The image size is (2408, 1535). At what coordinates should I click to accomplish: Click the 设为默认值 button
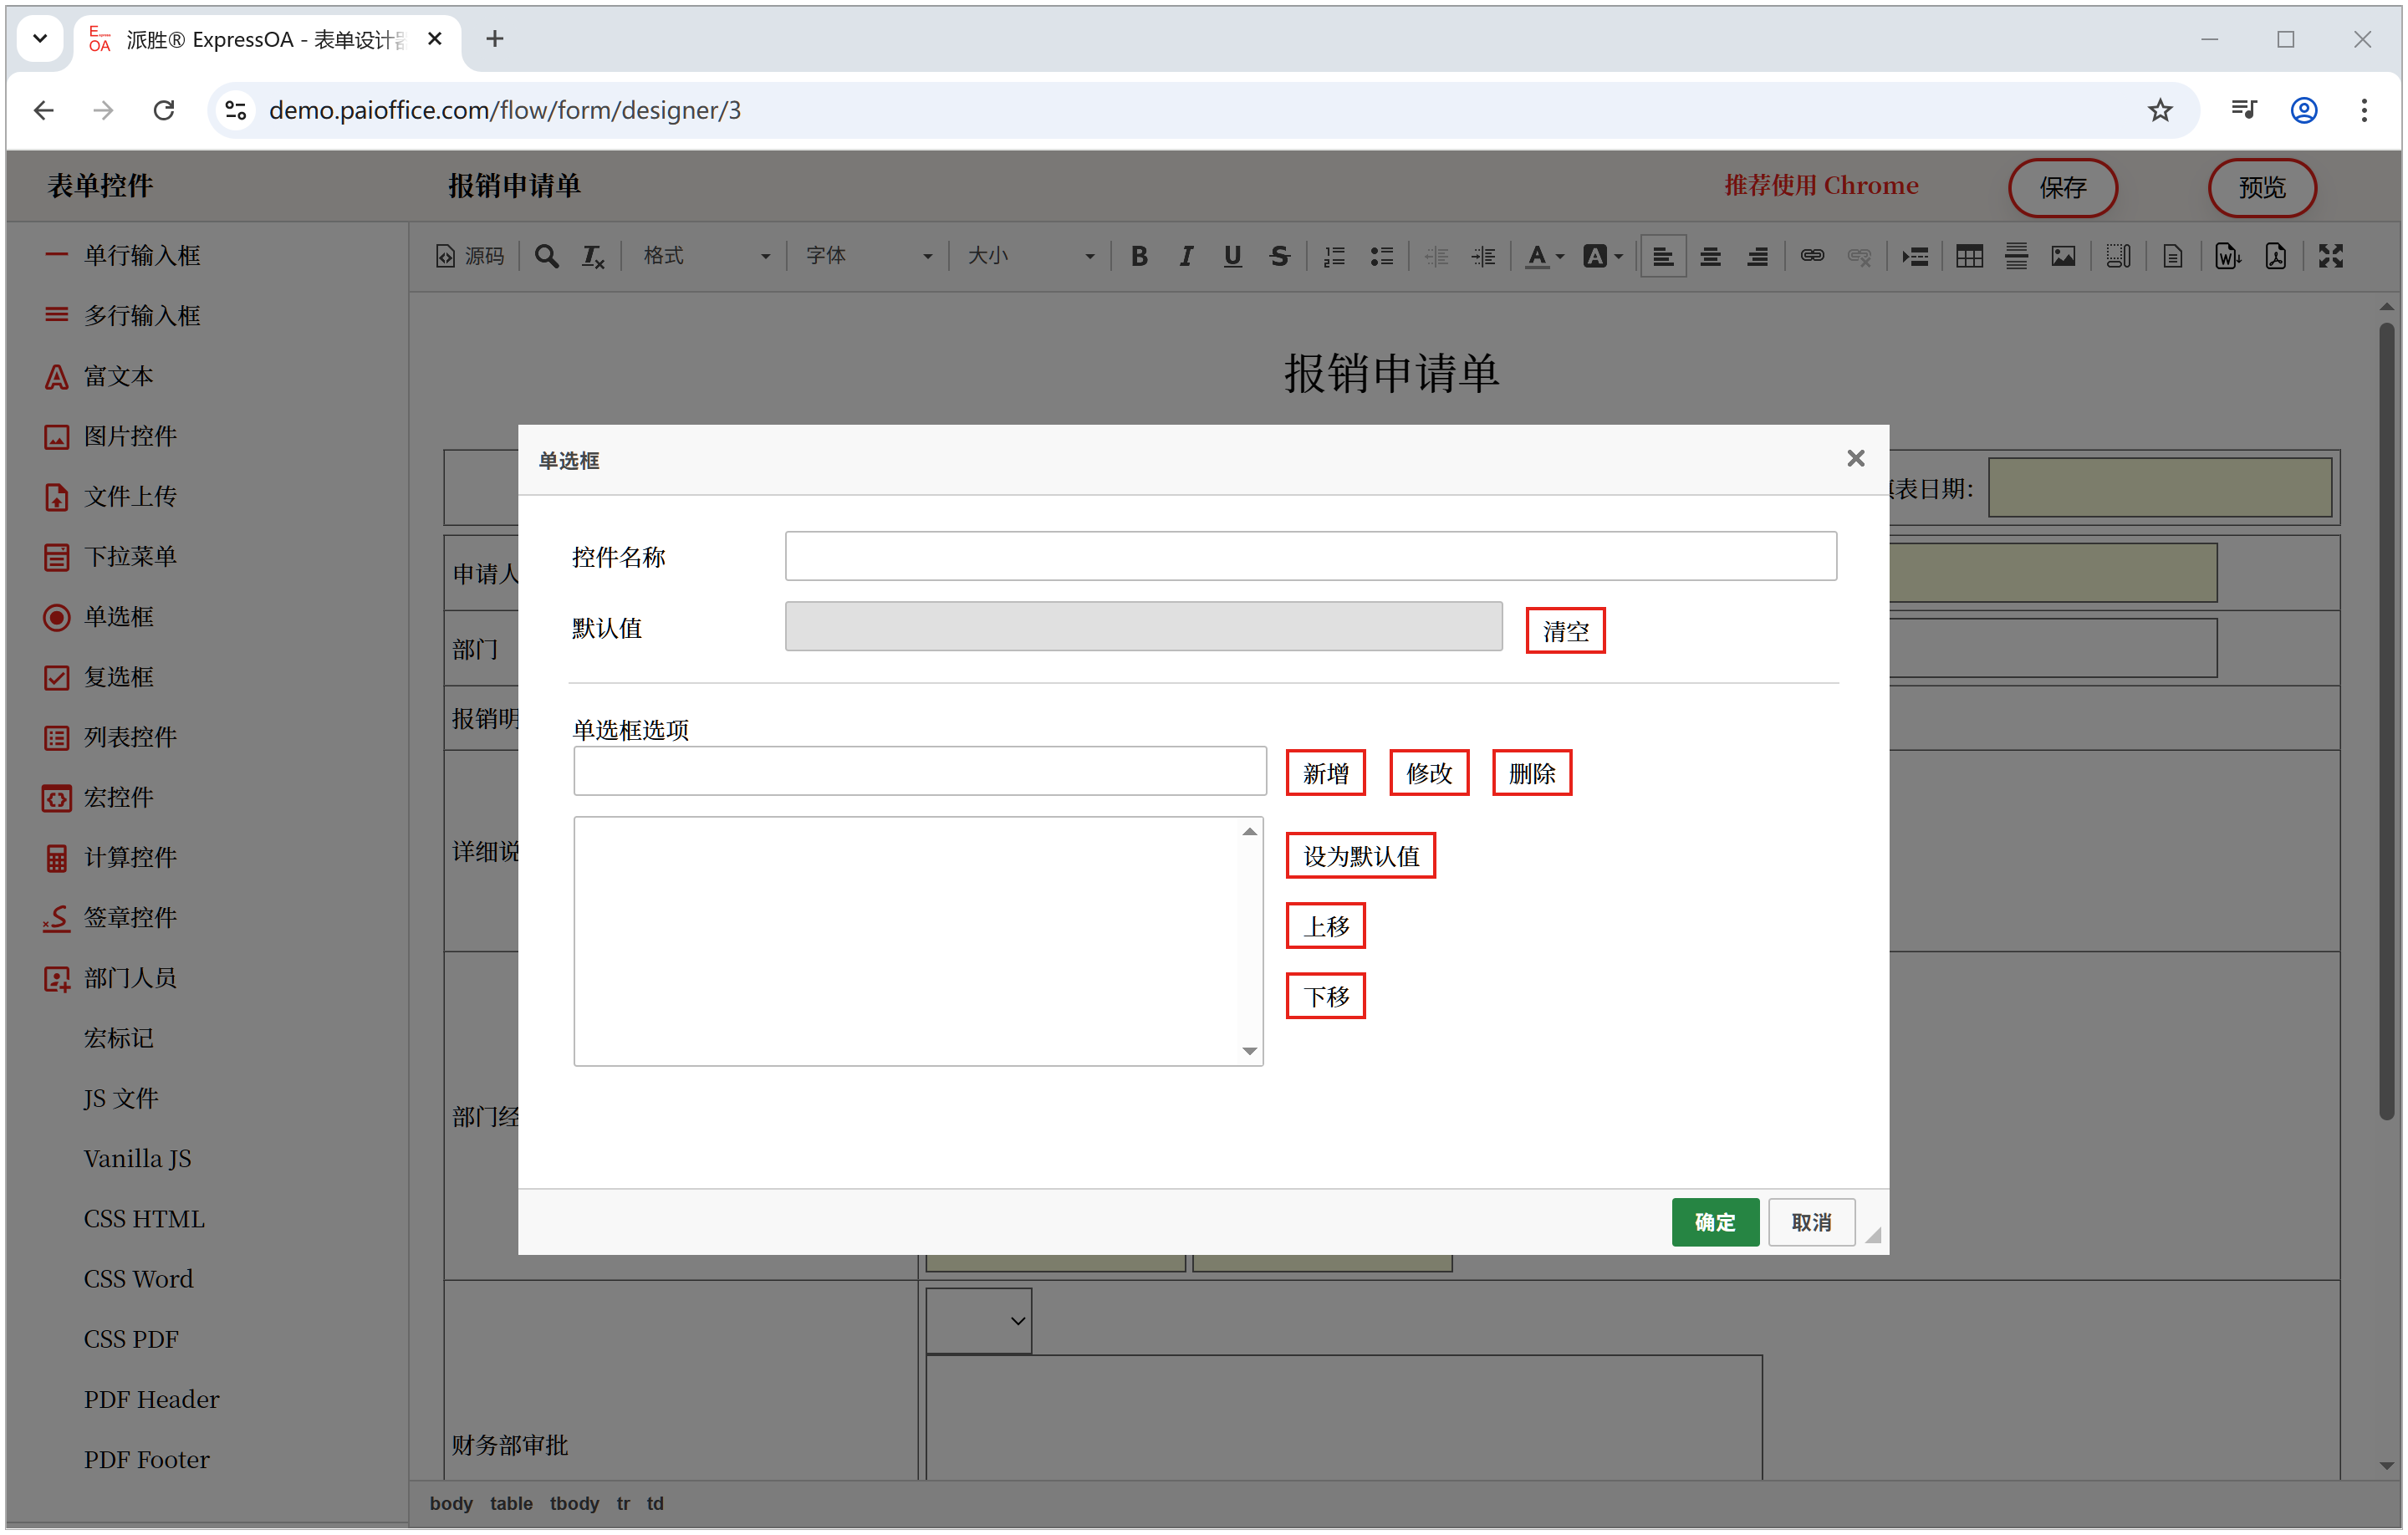point(1360,856)
